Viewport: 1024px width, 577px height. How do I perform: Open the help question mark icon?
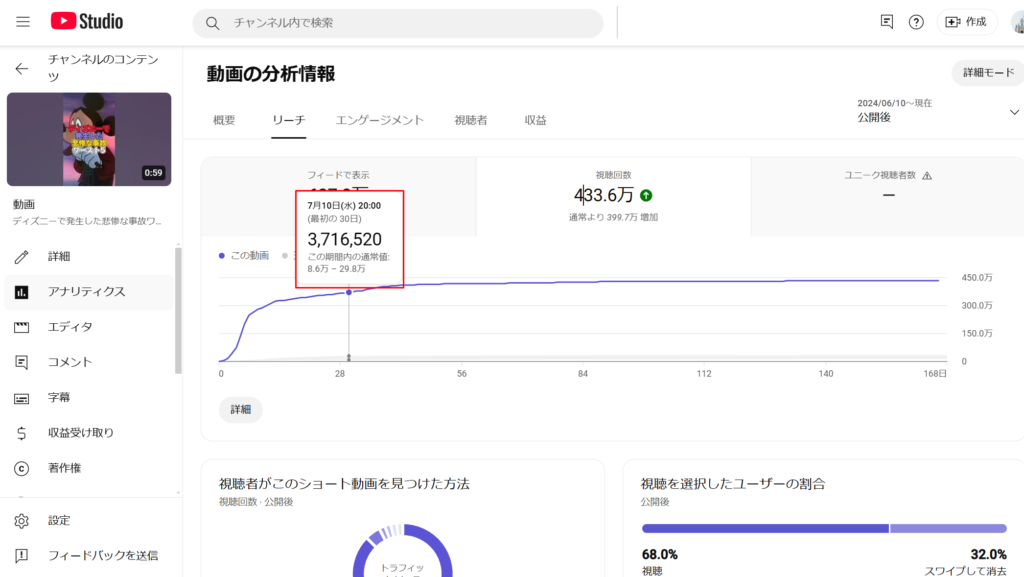pos(916,22)
